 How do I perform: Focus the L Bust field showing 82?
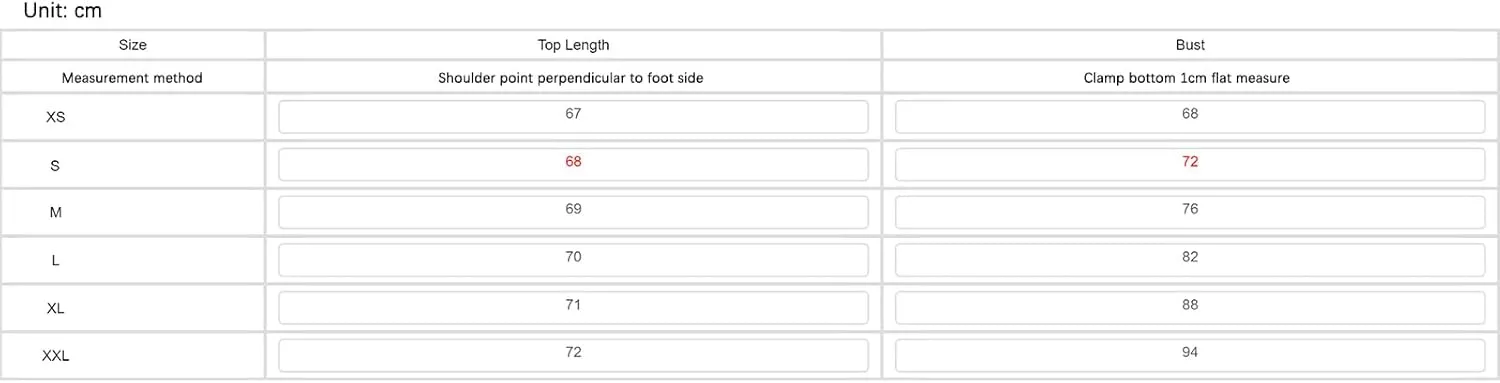coord(1190,260)
